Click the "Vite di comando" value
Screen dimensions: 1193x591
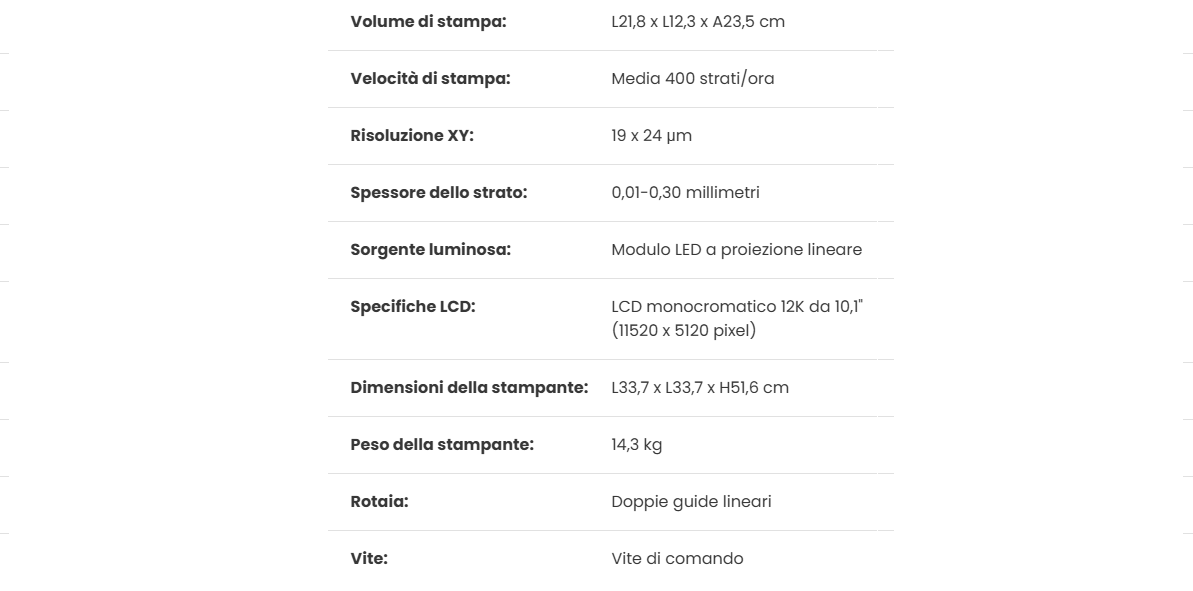point(677,559)
